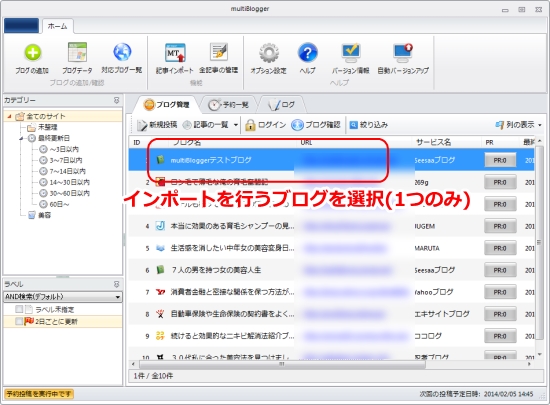Select 3~7日以内 filter in the tree
The image size is (550, 405).
pos(66,160)
